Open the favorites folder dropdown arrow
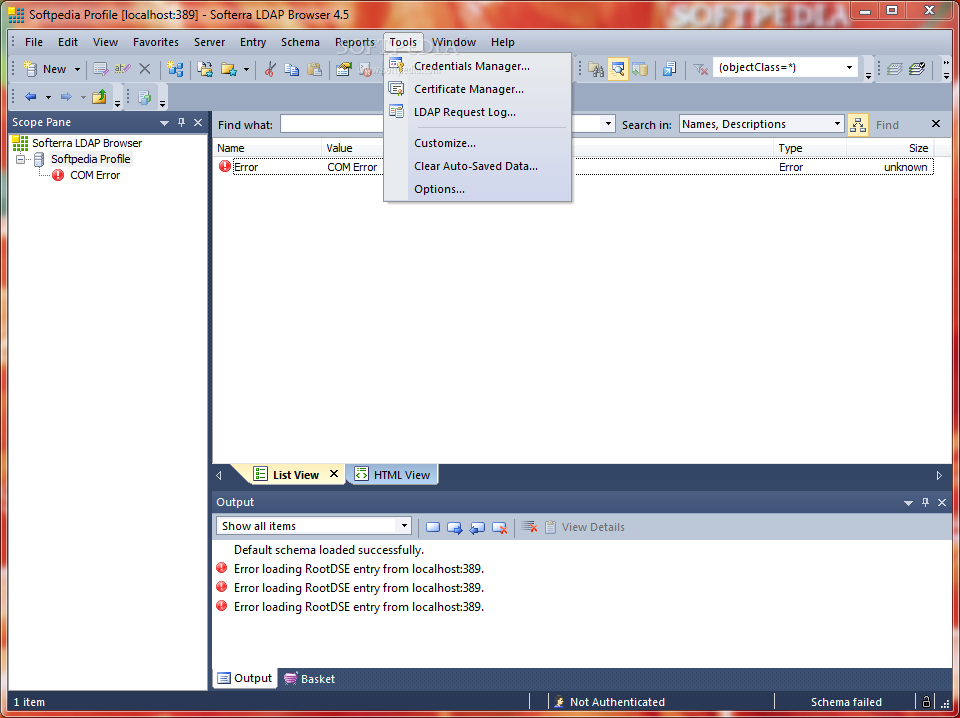 (x=246, y=69)
